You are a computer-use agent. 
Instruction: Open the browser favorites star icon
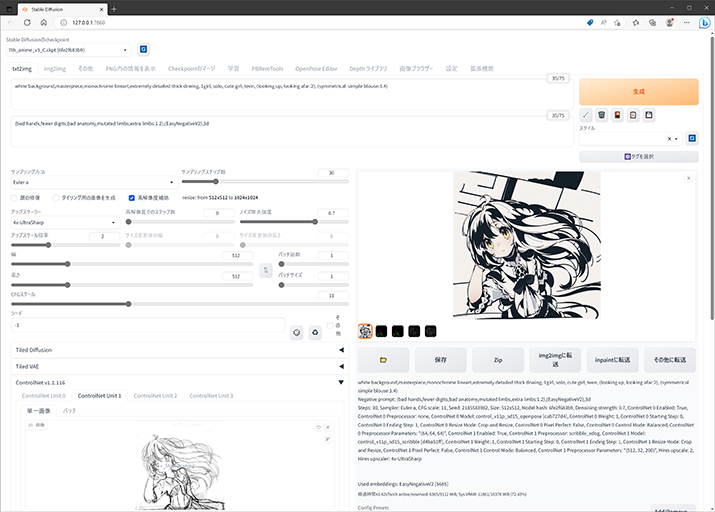[636, 22]
